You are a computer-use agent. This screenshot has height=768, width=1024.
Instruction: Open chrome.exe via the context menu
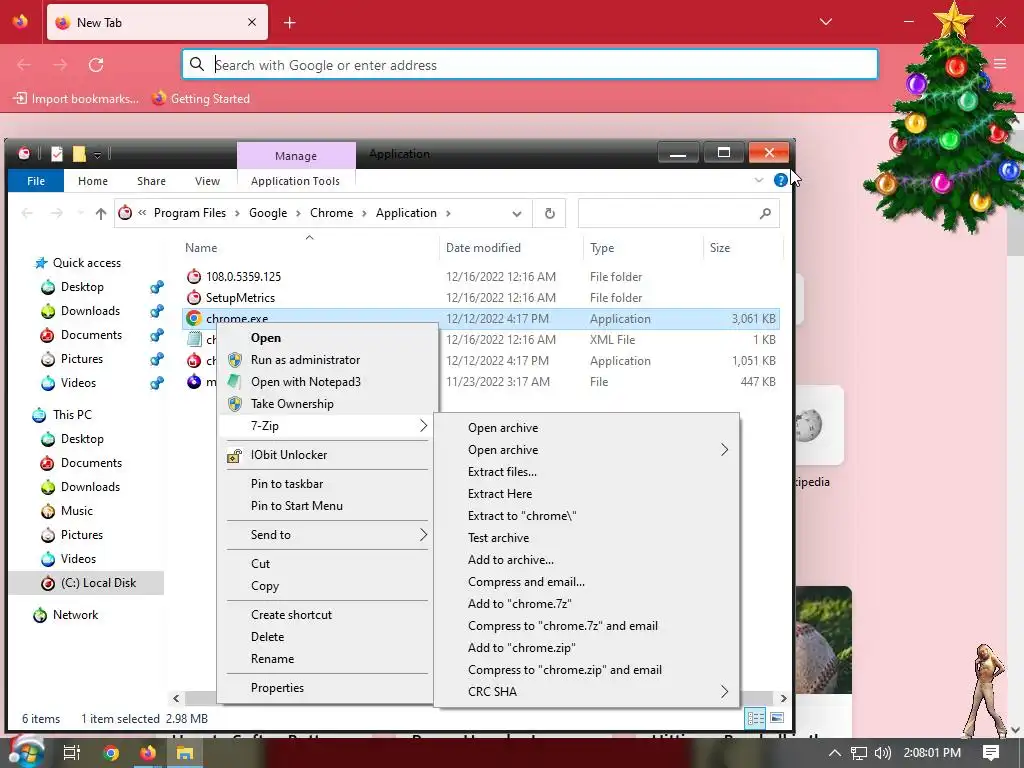click(x=265, y=338)
